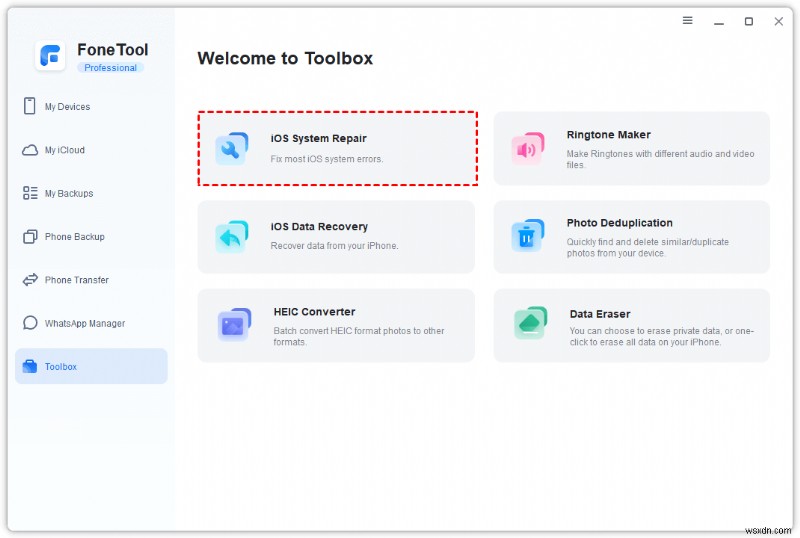Click 'Batch convert HEIC format photos' description
This screenshot has width=800, height=538.
click(x=359, y=336)
